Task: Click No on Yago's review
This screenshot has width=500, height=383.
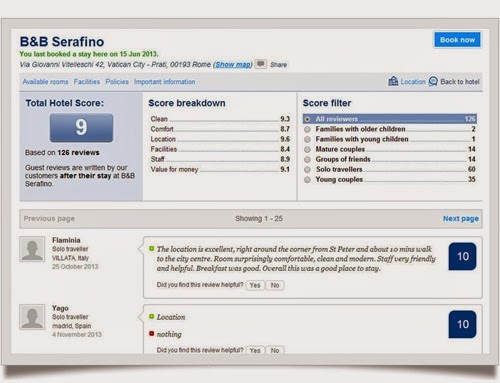Action: (x=275, y=350)
